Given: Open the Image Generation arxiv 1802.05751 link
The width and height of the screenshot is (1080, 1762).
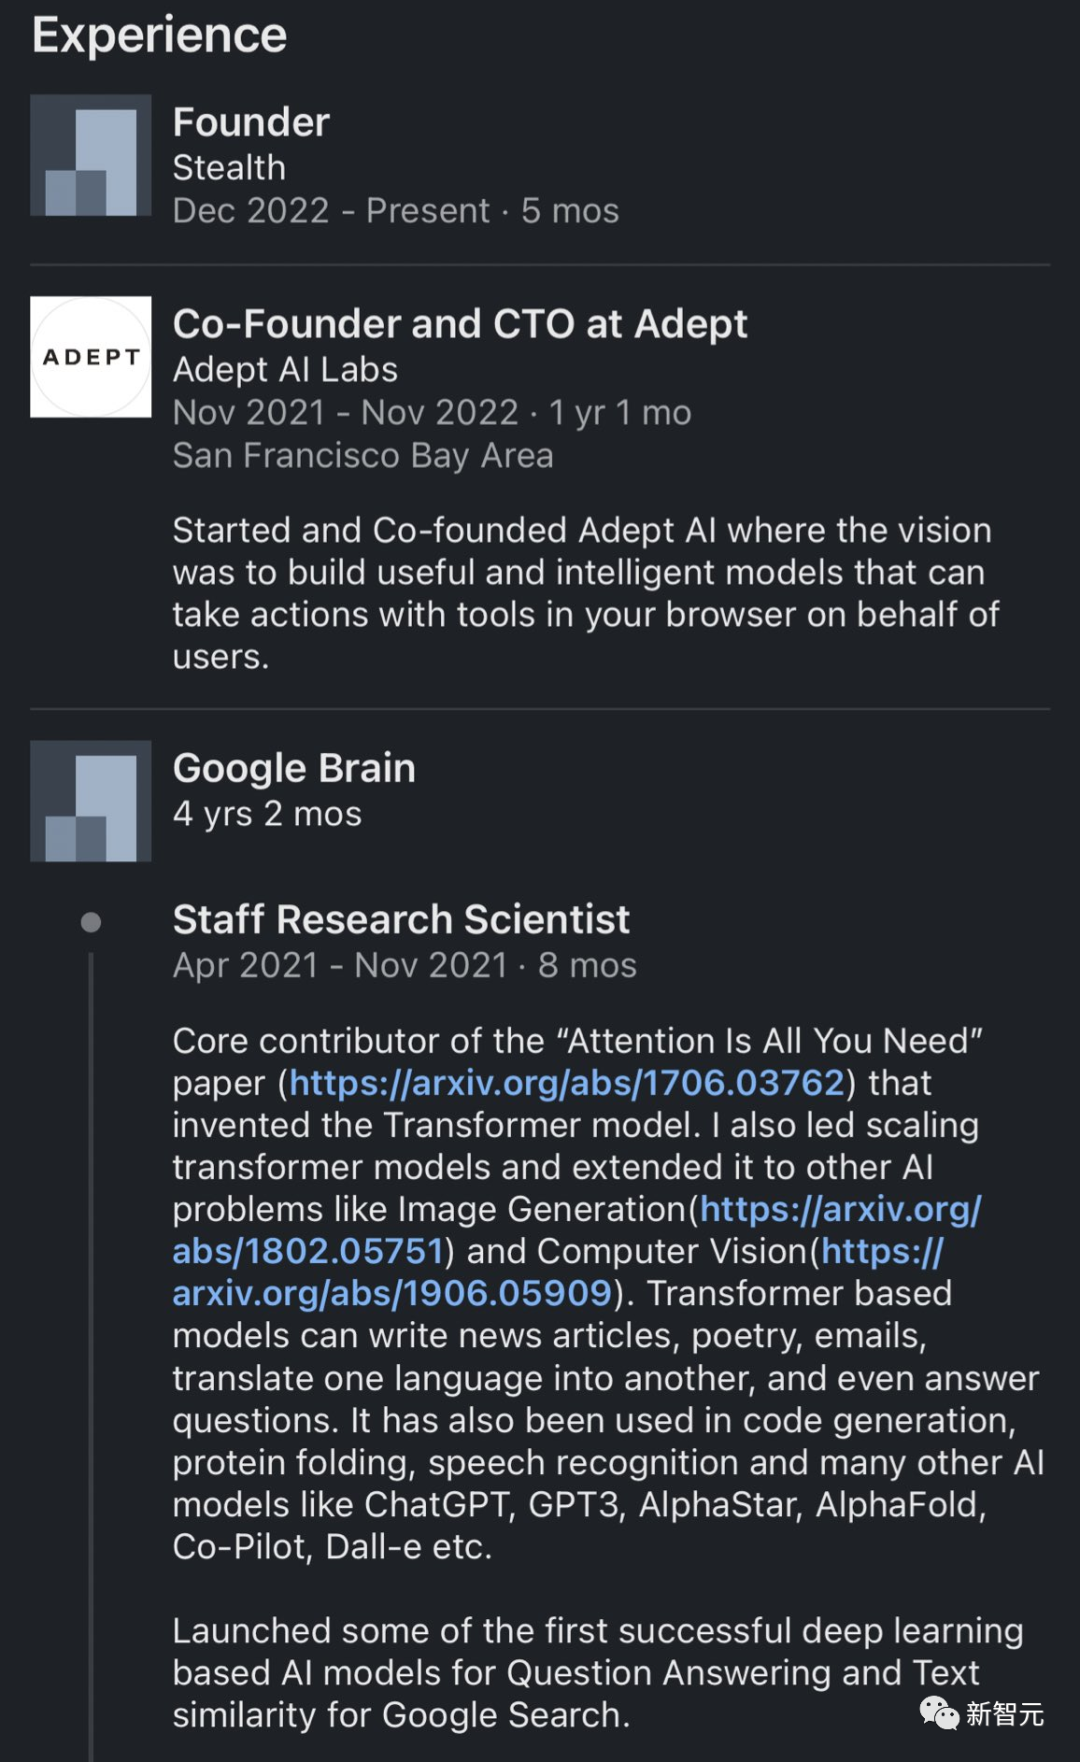Looking at the screenshot, I should click(x=577, y=1230).
